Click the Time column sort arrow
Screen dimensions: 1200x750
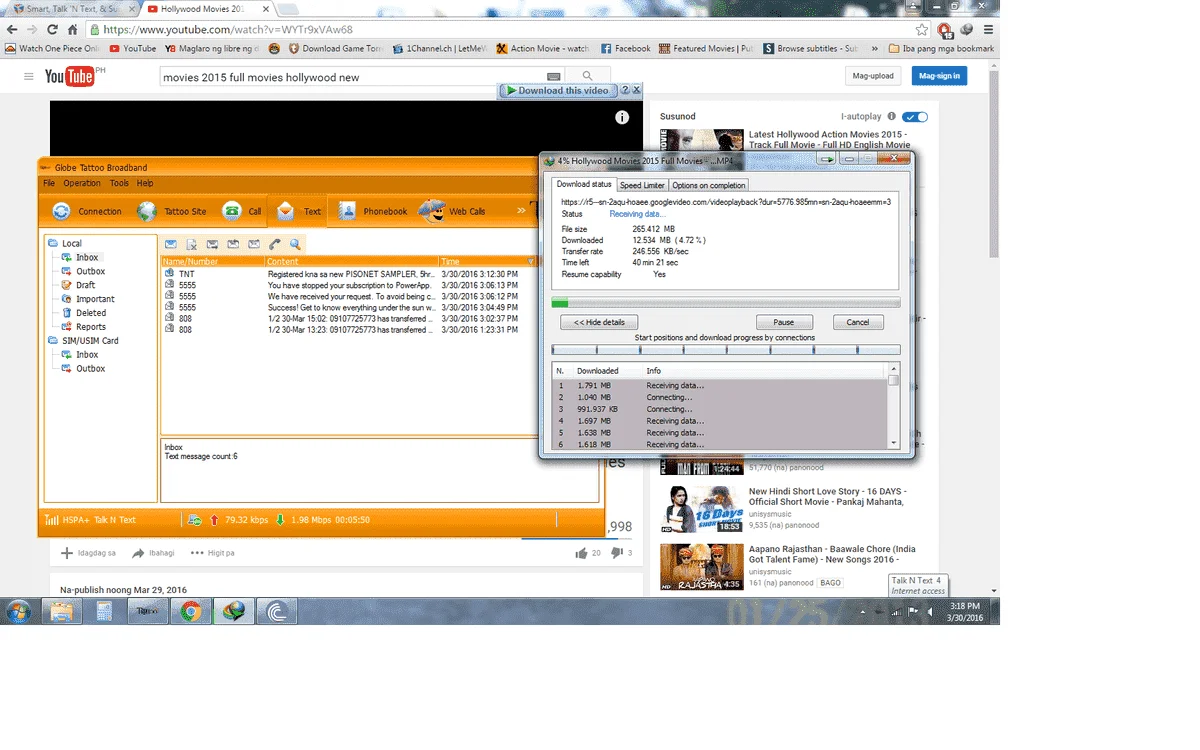[x=531, y=261]
